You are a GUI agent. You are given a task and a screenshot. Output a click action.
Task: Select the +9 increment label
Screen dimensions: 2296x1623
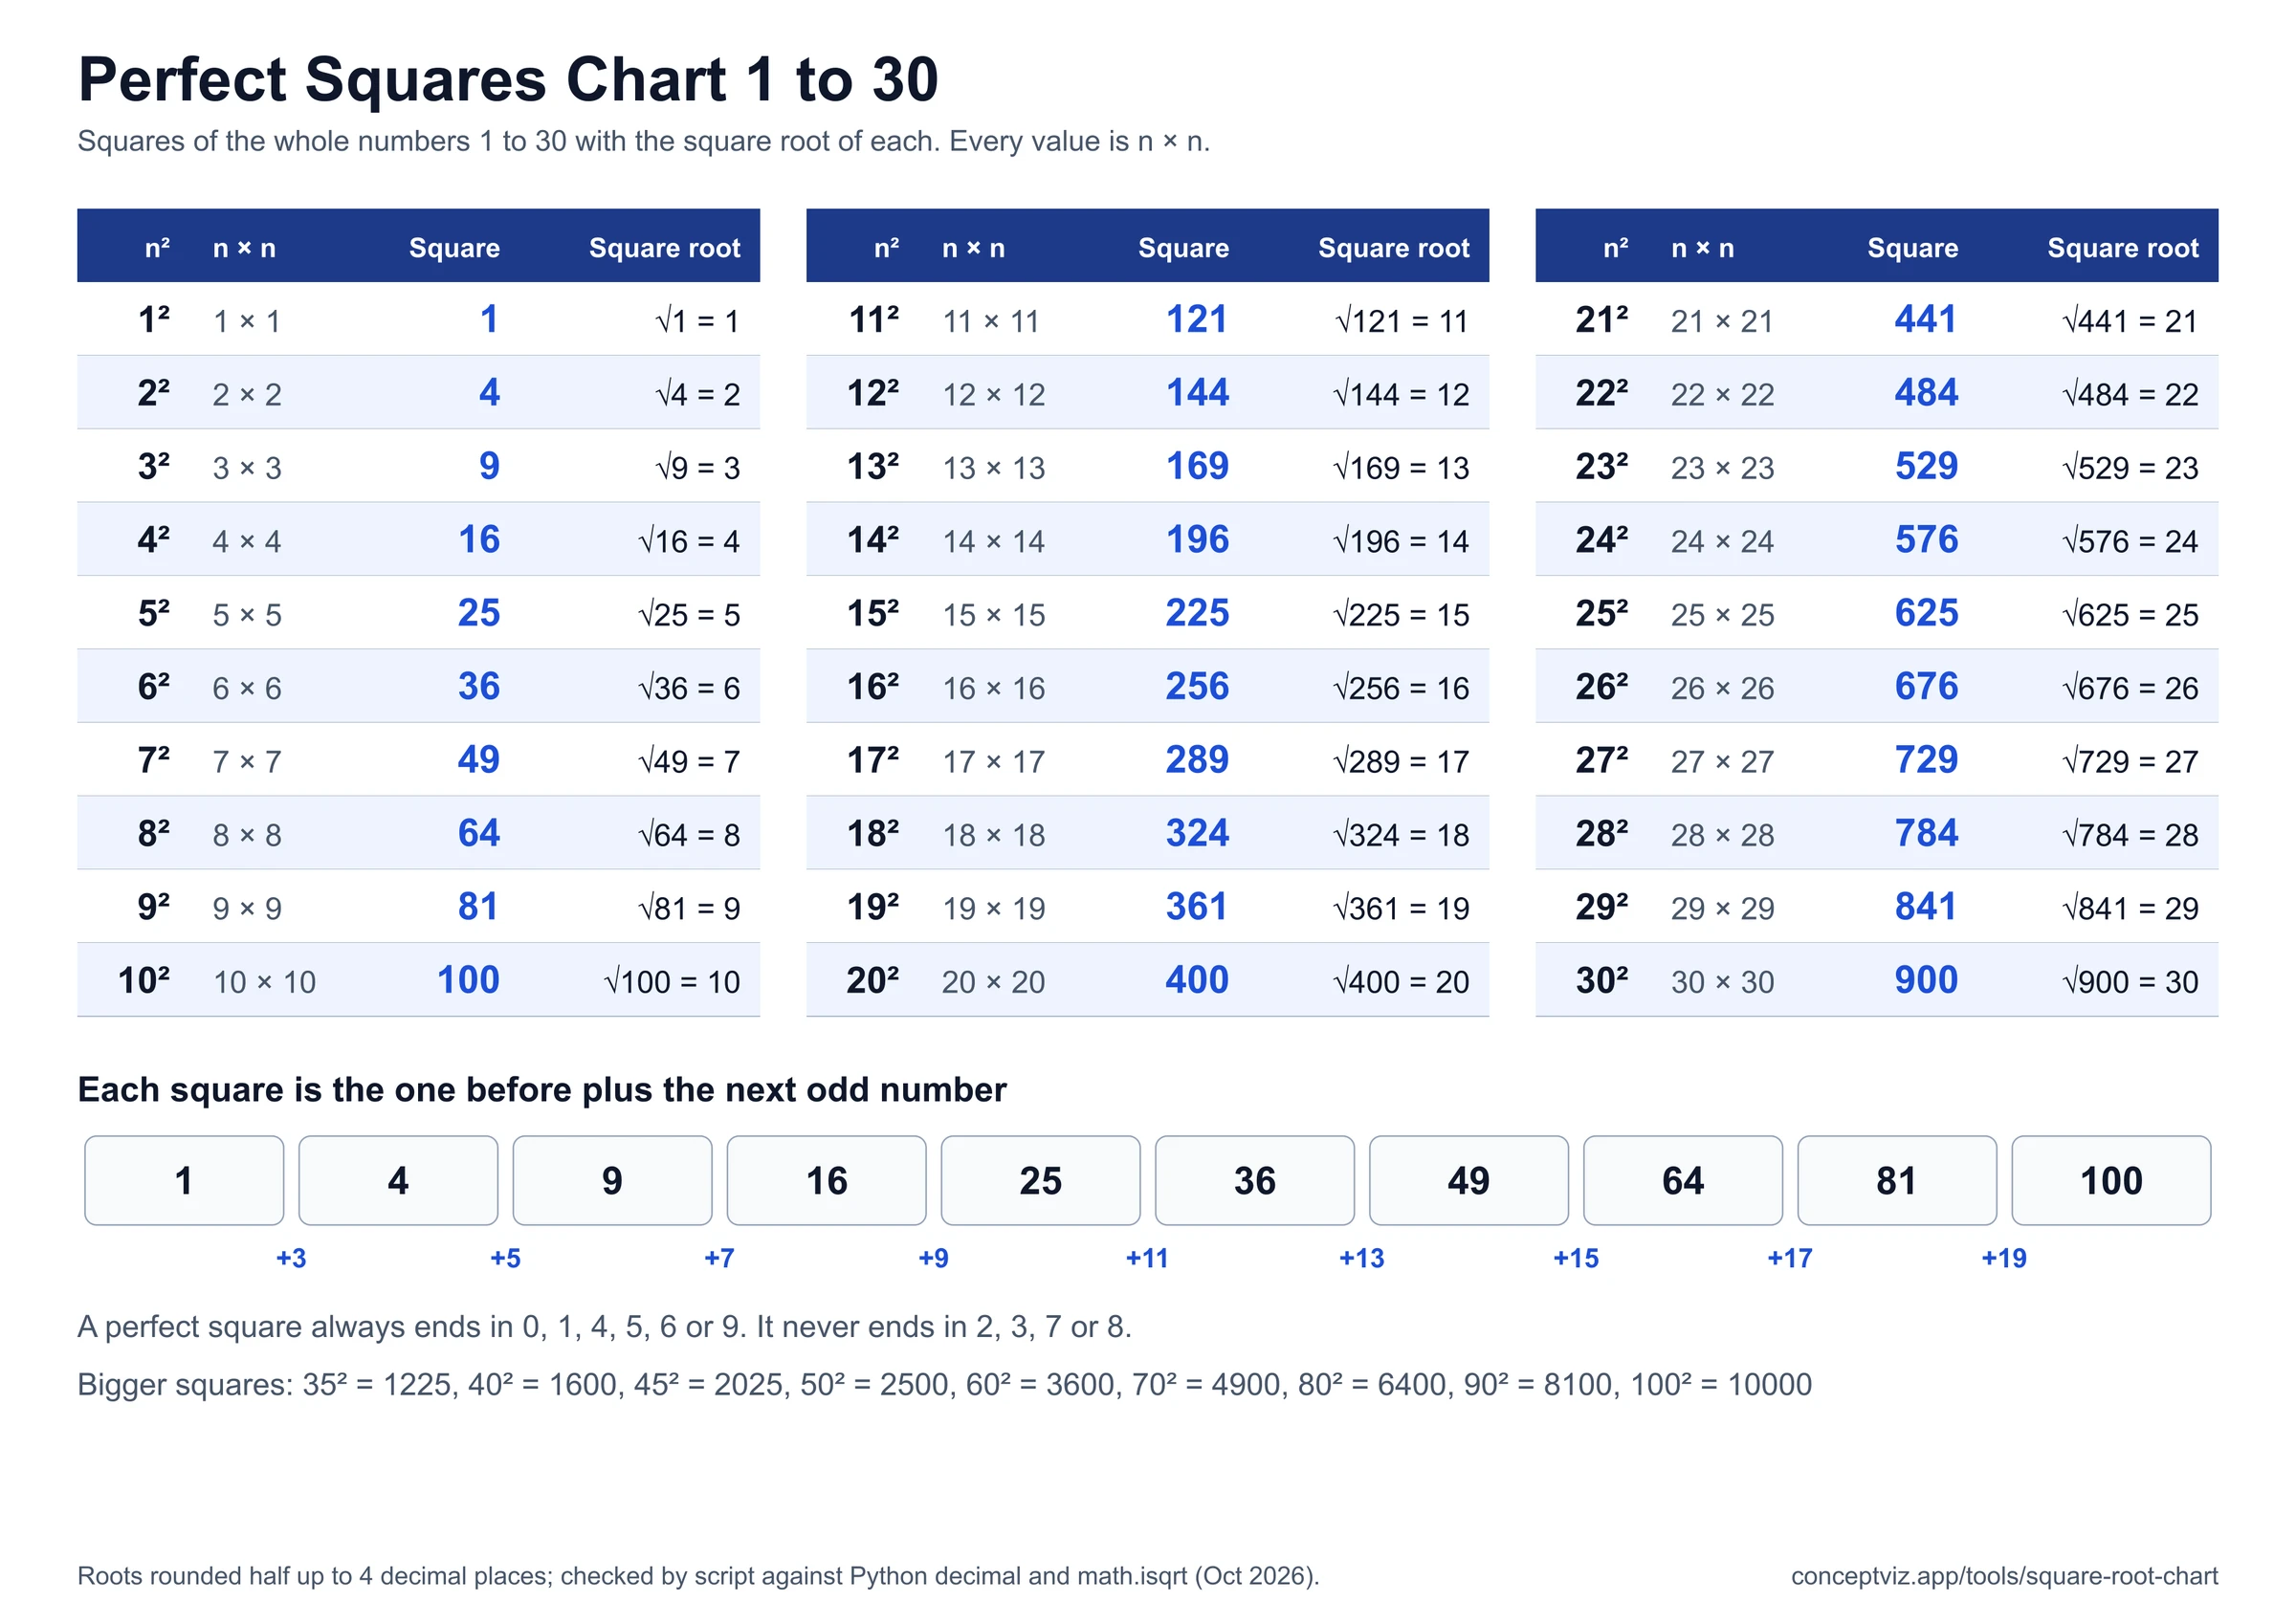pos(933,1258)
